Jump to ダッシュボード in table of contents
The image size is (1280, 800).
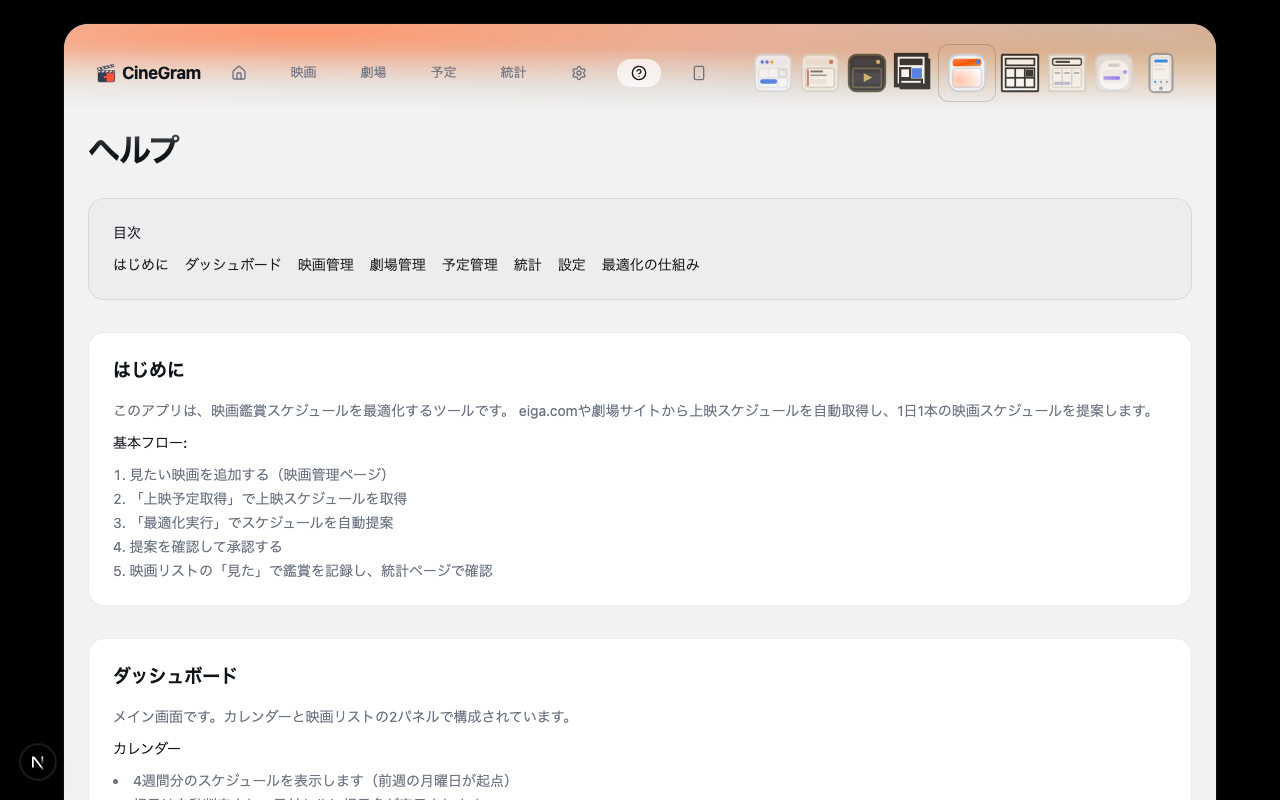(x=233, y=265)
